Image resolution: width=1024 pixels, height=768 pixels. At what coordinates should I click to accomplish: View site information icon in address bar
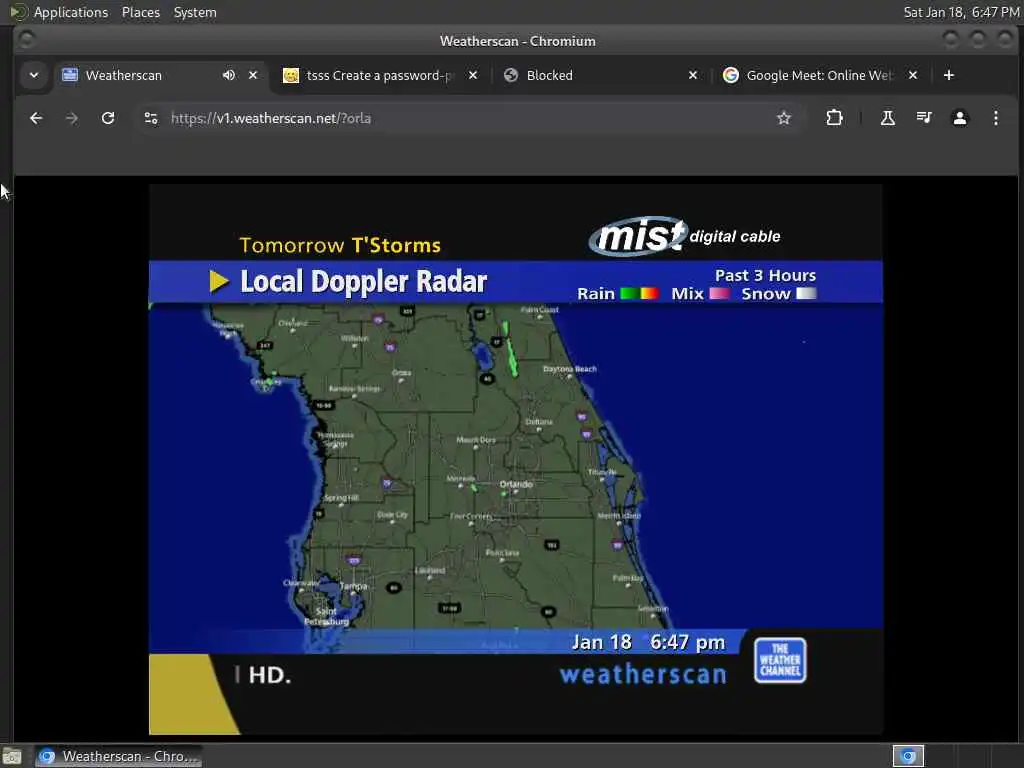151,118
